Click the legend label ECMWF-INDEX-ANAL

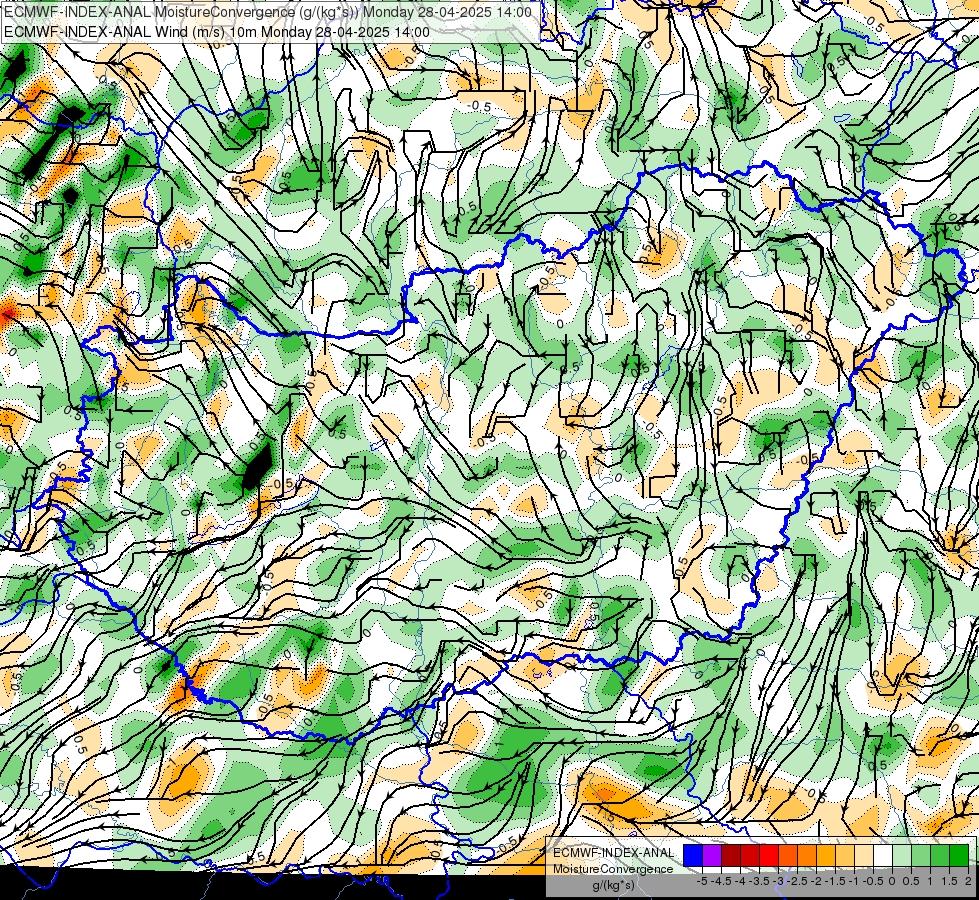point(614,853)
